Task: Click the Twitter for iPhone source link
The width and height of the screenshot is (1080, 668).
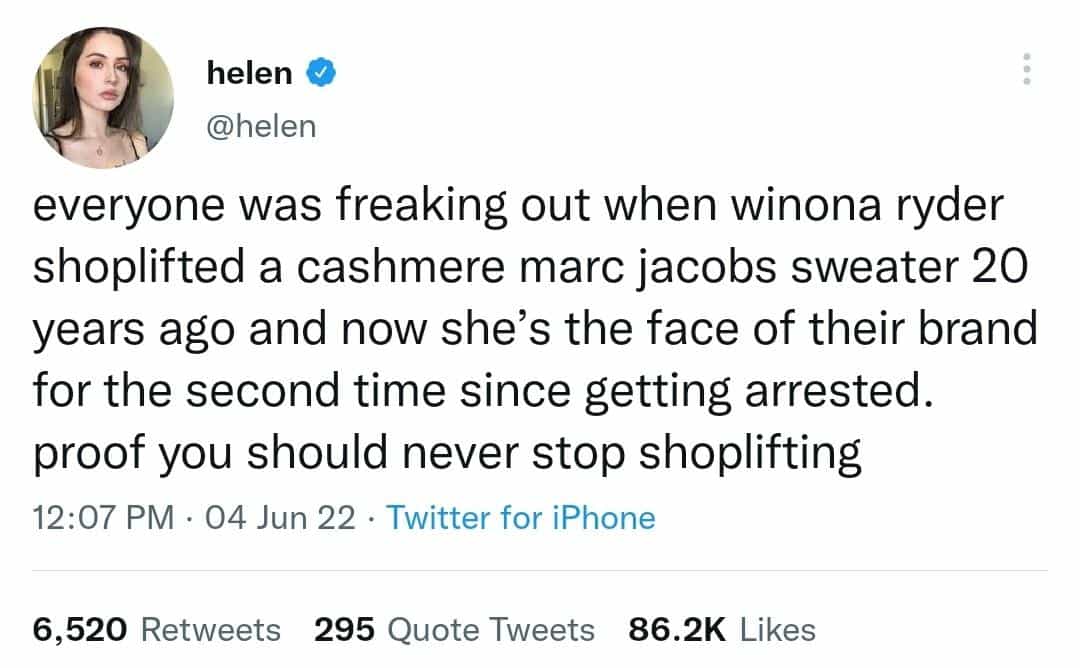Action: (520, 518)
